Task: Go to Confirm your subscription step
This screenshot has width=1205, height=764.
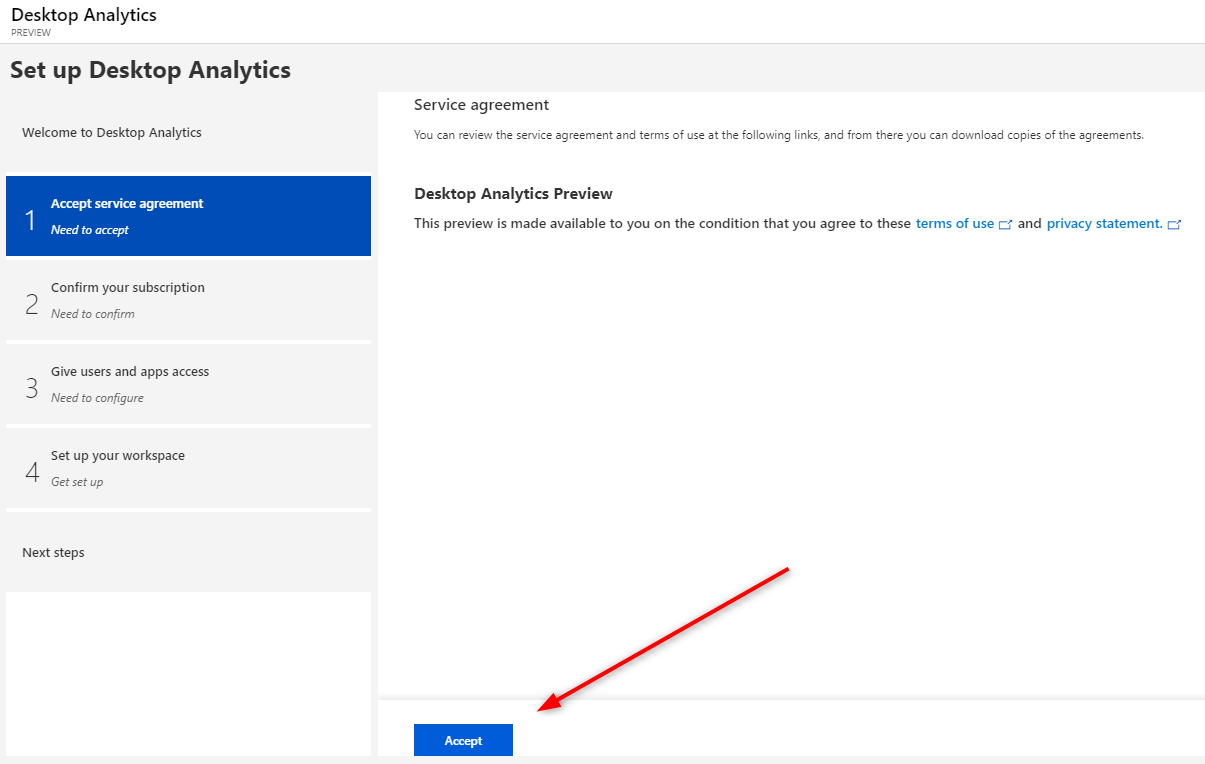Action: click(x=188, y=300)
